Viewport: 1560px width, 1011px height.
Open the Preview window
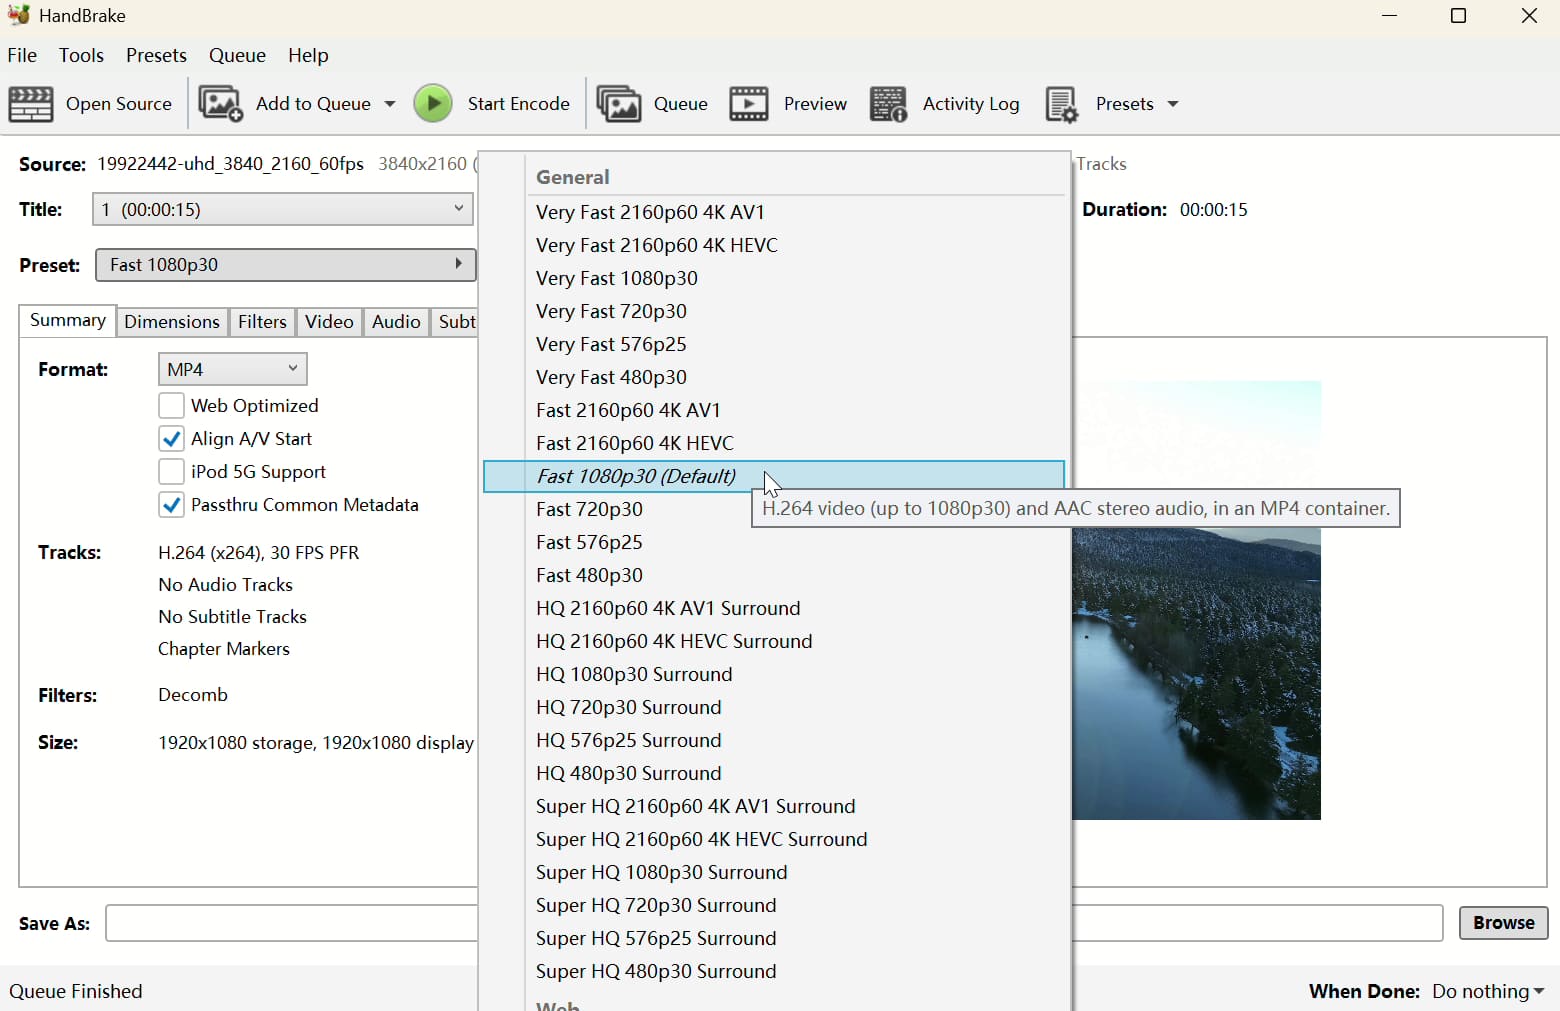[x=788, y=104]
